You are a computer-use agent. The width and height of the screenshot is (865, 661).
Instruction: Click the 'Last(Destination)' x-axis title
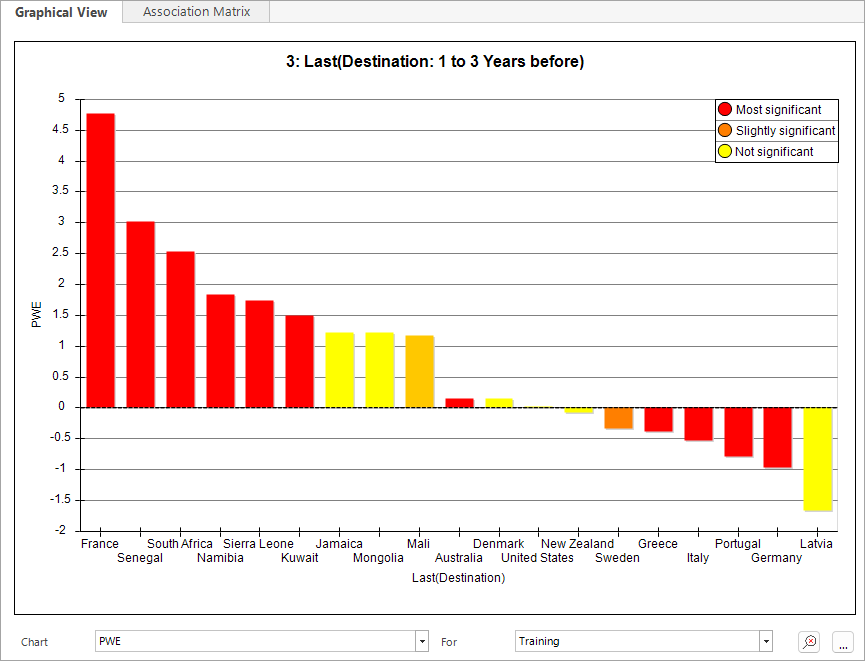[458, 578]
